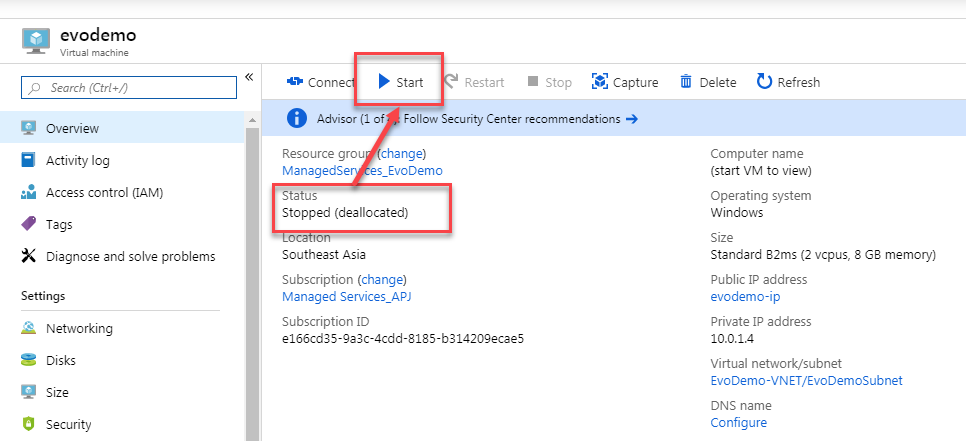The width and height of the screenshot is (966, 441).
Task: Click the purple Tags icon
Action: tap(28, 224)
